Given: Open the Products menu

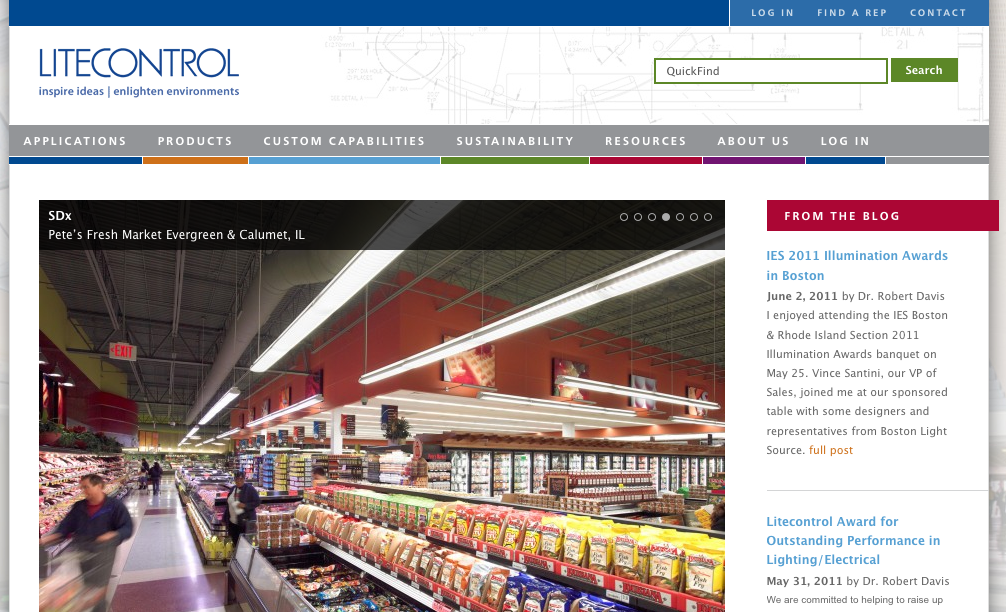Looking at the screenshot, I should point(195,141).
